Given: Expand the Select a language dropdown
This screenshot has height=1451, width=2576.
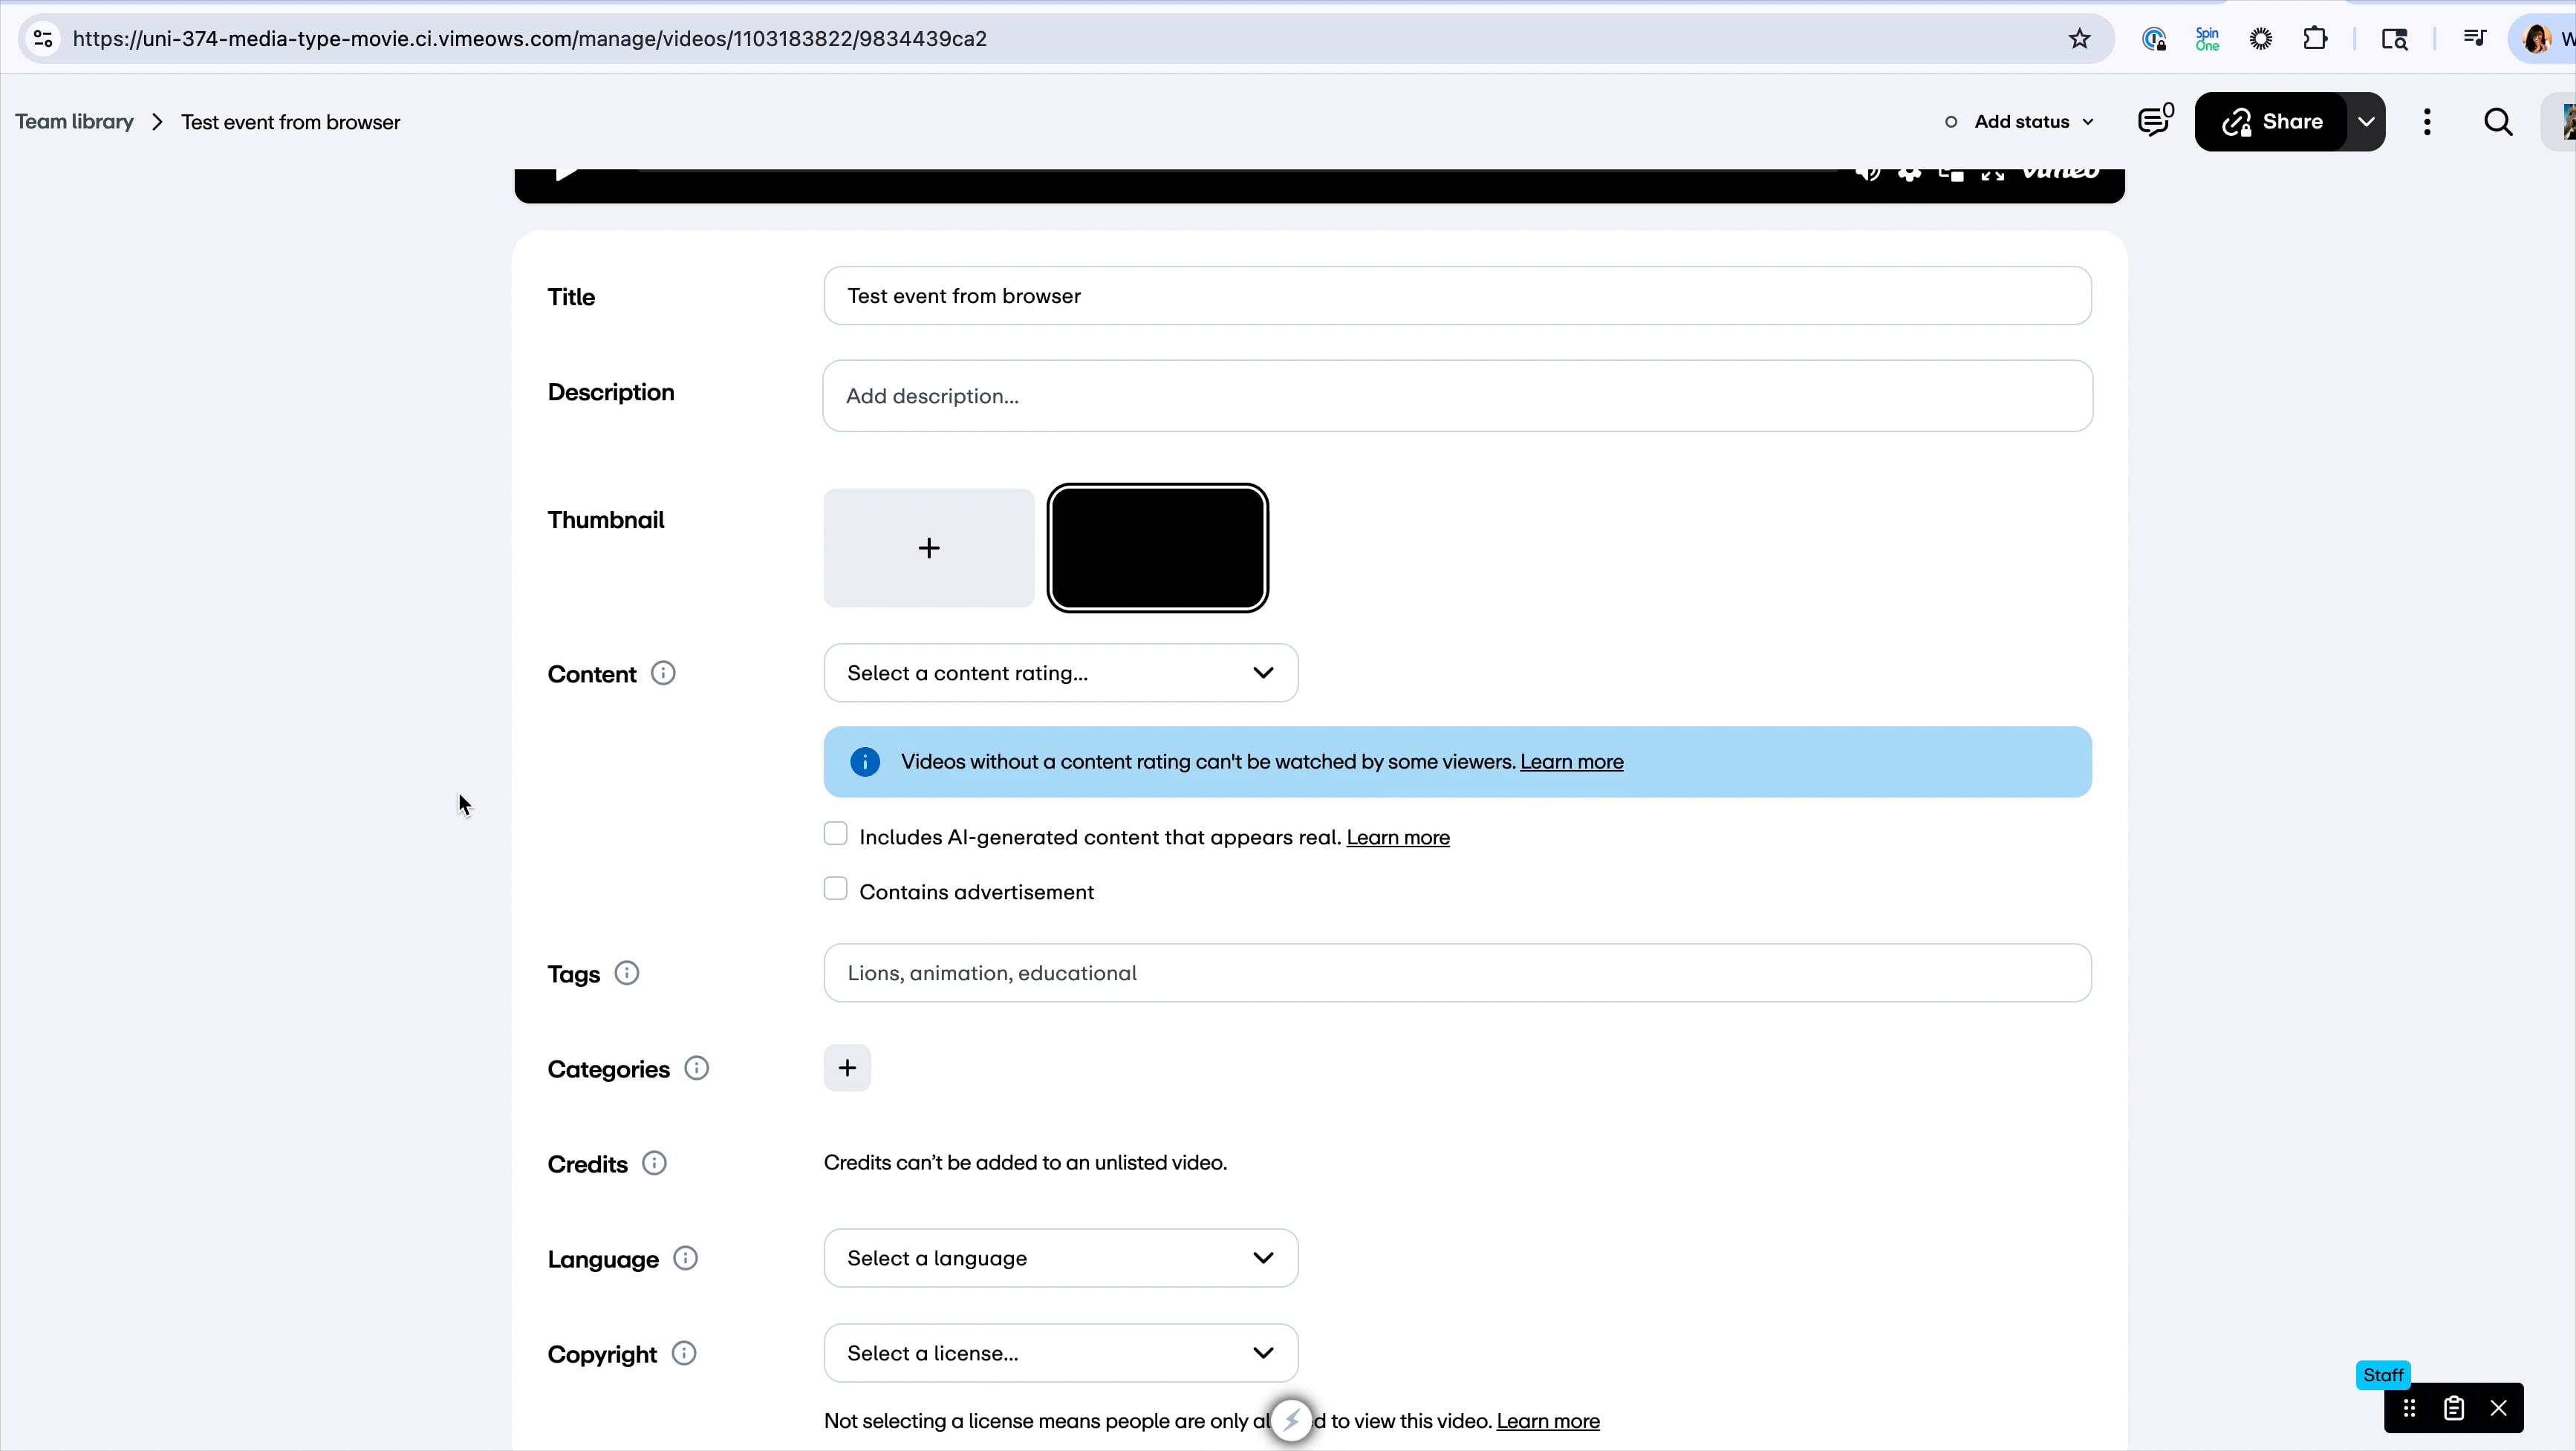Looking at the screenshot, I should [1060, 1258].
